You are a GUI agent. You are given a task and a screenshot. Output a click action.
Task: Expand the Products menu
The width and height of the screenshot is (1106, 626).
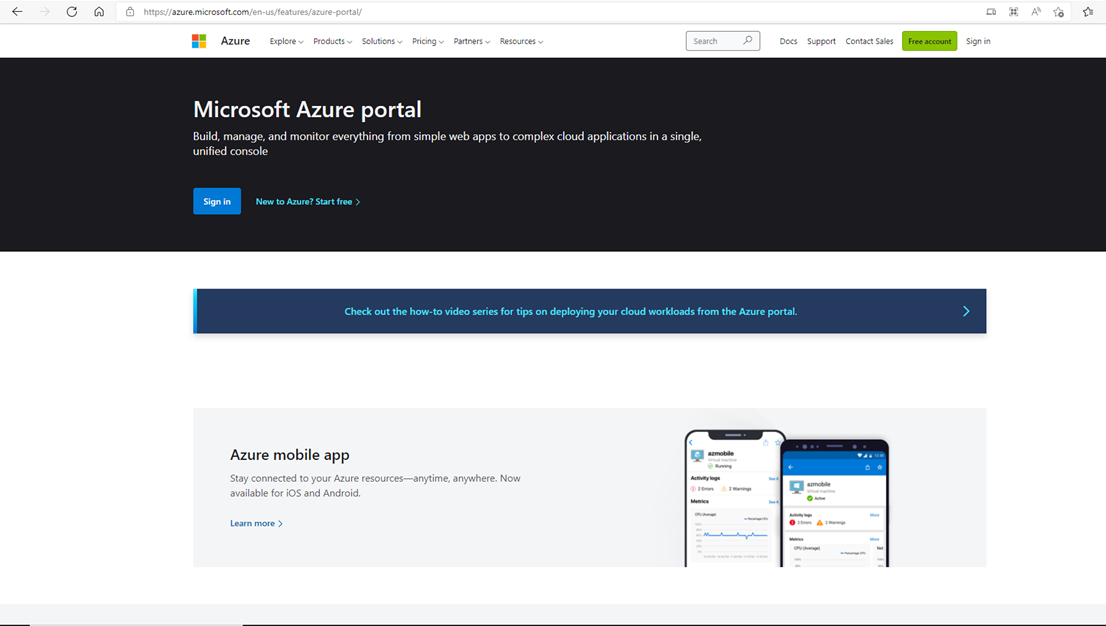(332, 41)
